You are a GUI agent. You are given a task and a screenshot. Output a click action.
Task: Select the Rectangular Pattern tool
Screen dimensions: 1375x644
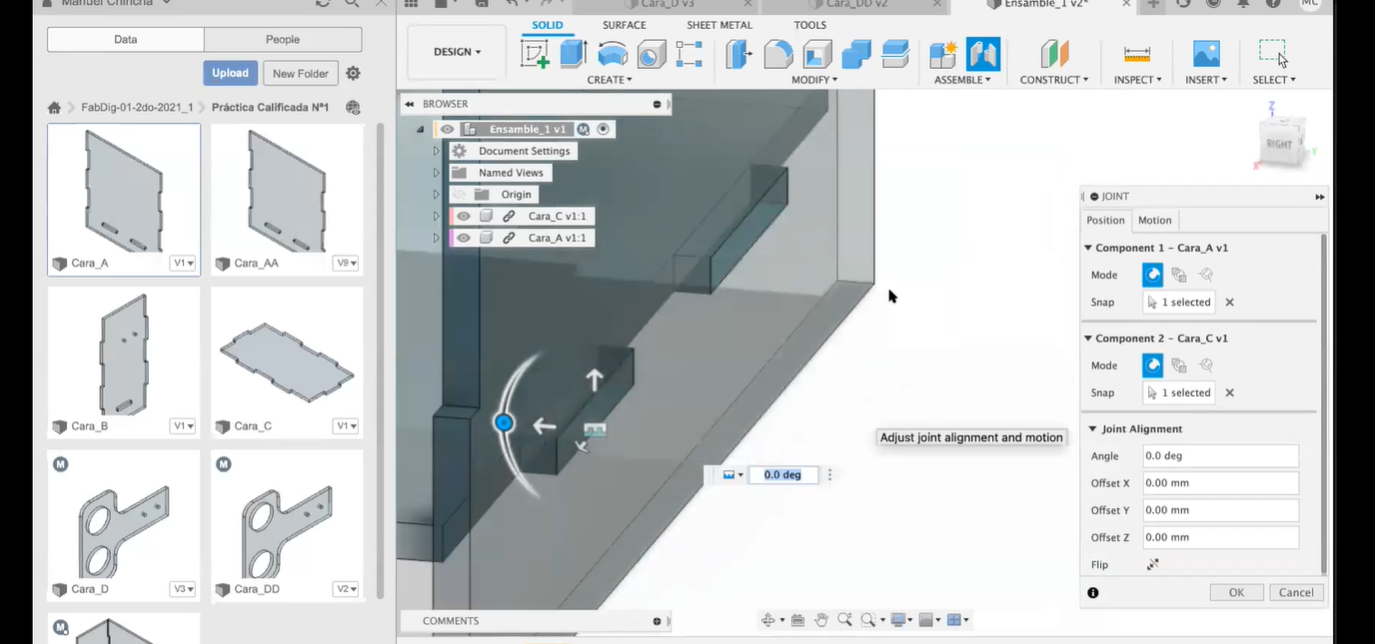[x=689, y=53]
